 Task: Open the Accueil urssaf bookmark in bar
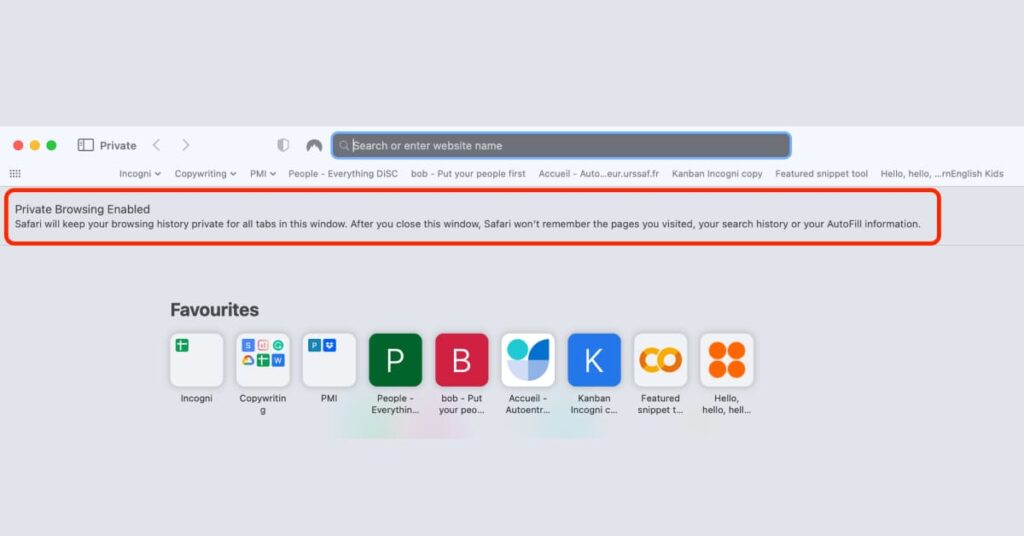[x=598, y=173]
